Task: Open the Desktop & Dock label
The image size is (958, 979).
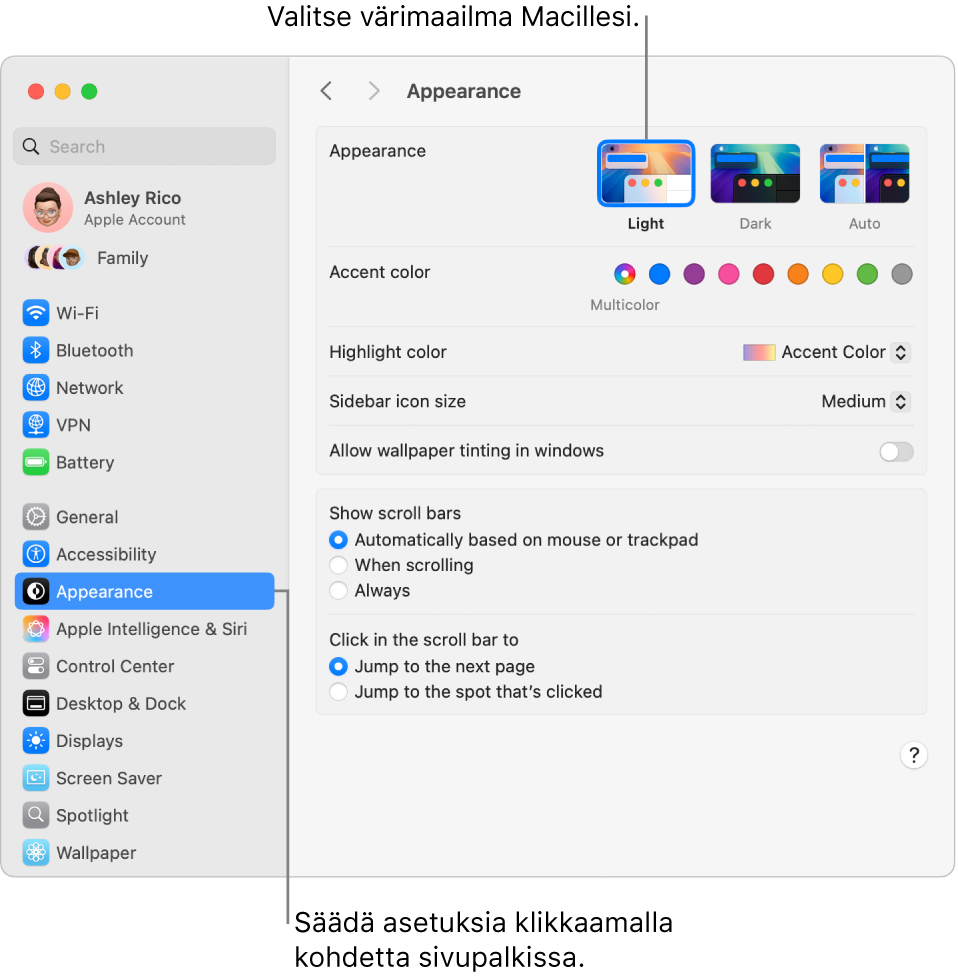Action: coord(121,704)
